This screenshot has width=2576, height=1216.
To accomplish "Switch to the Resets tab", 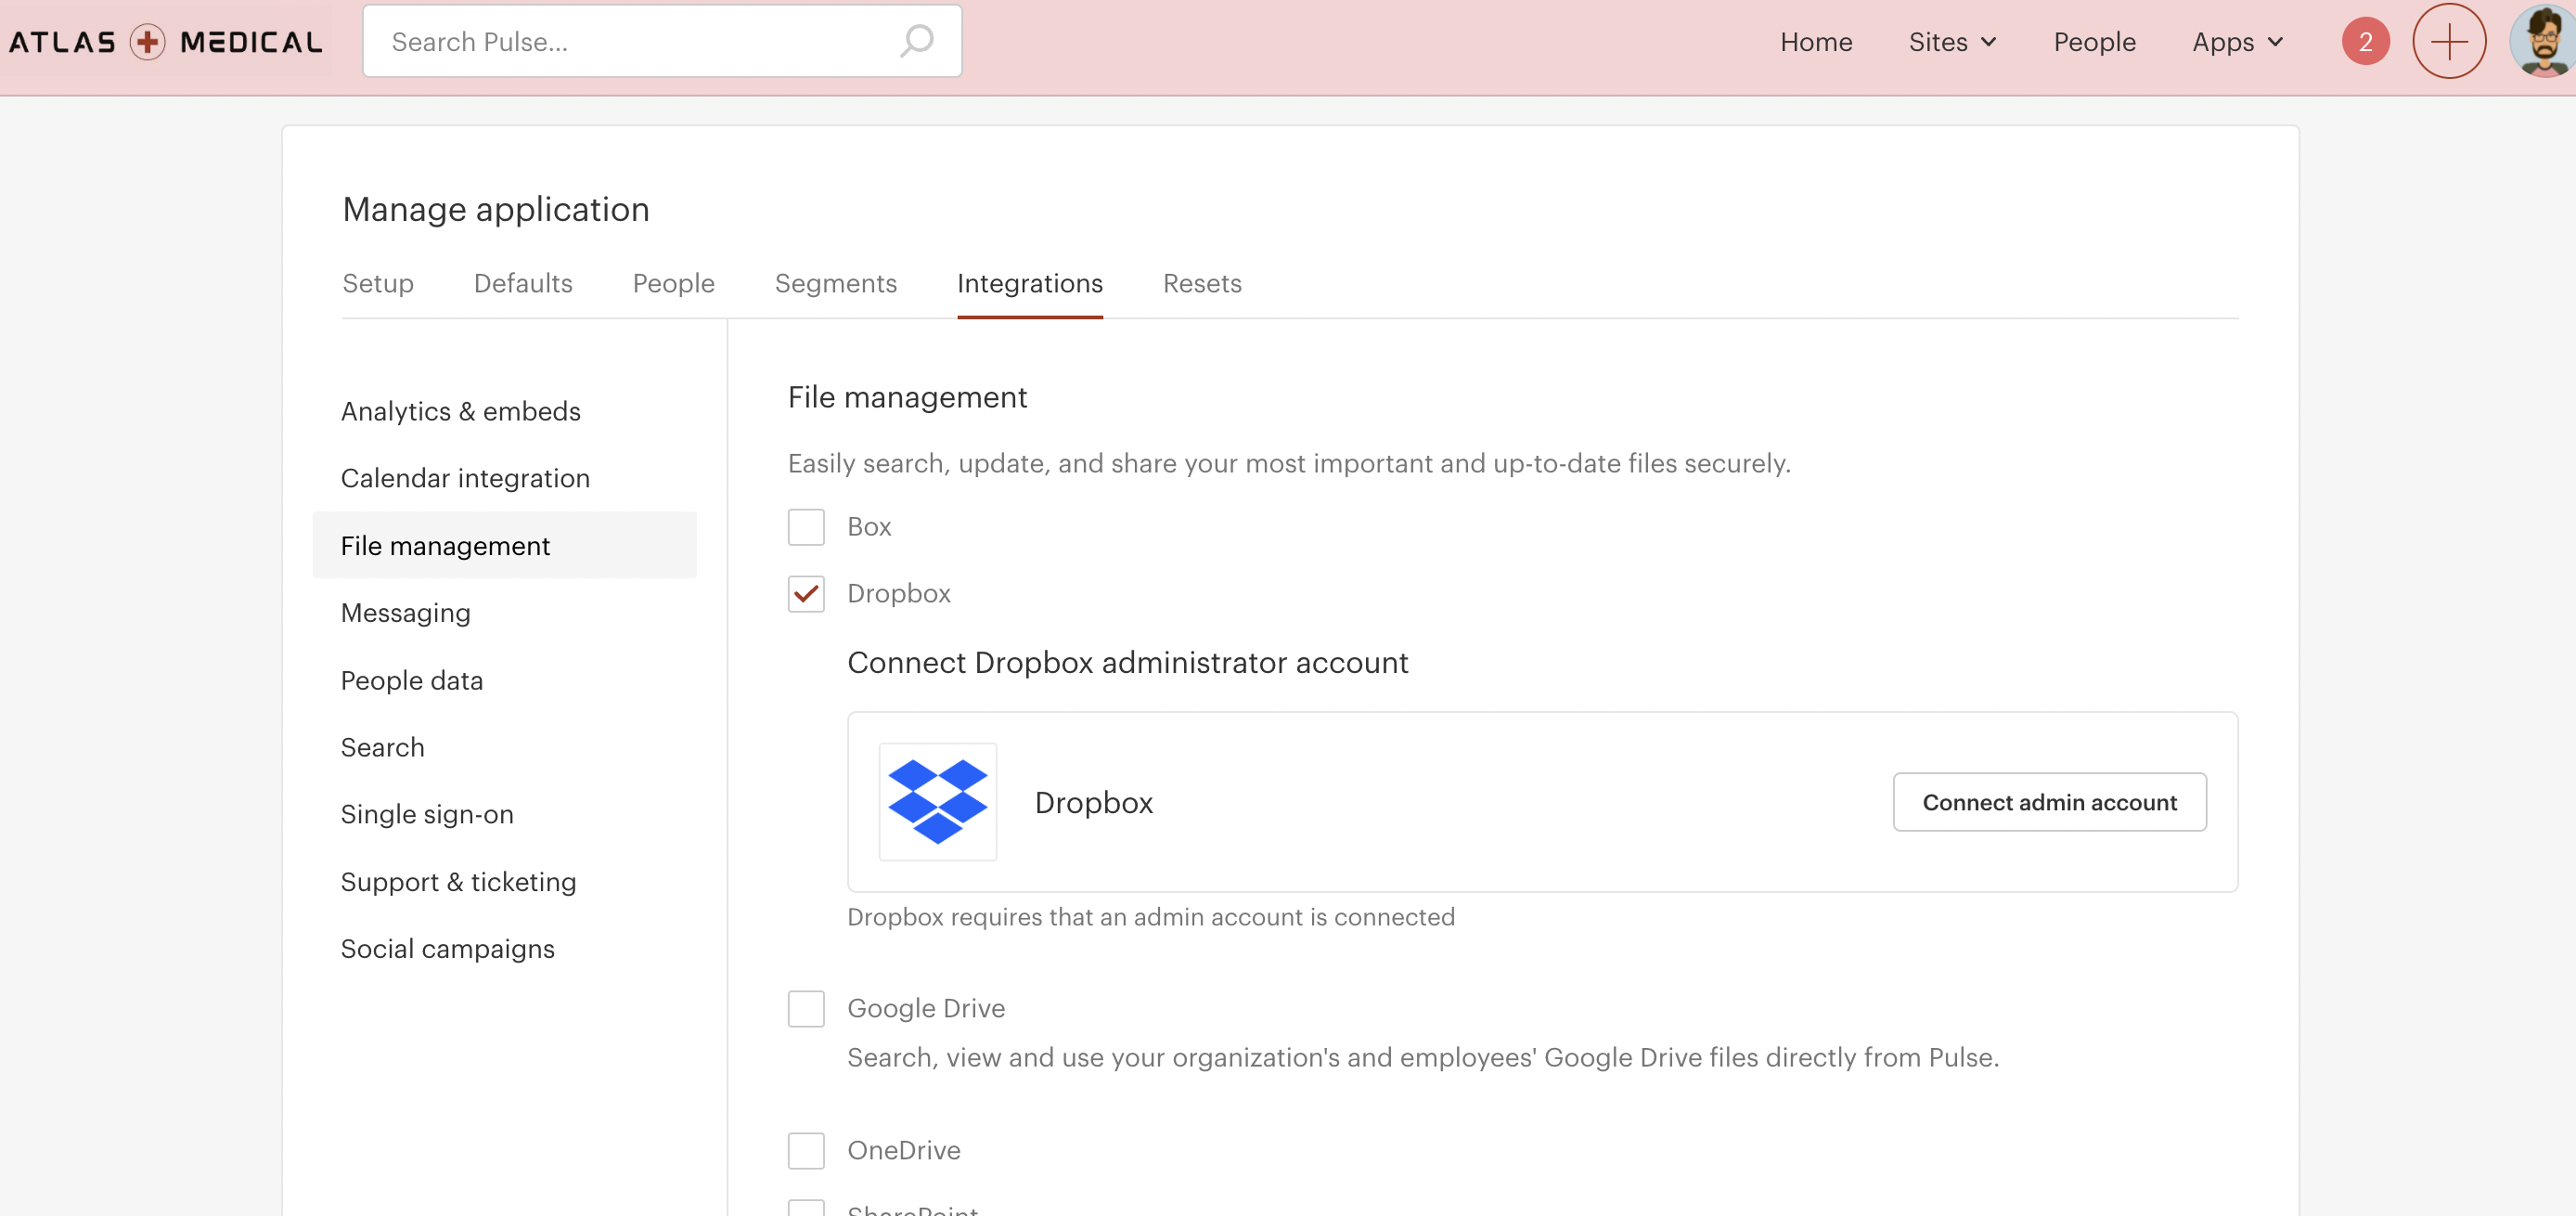I will pyautogui.click(x=1202, y=284).
